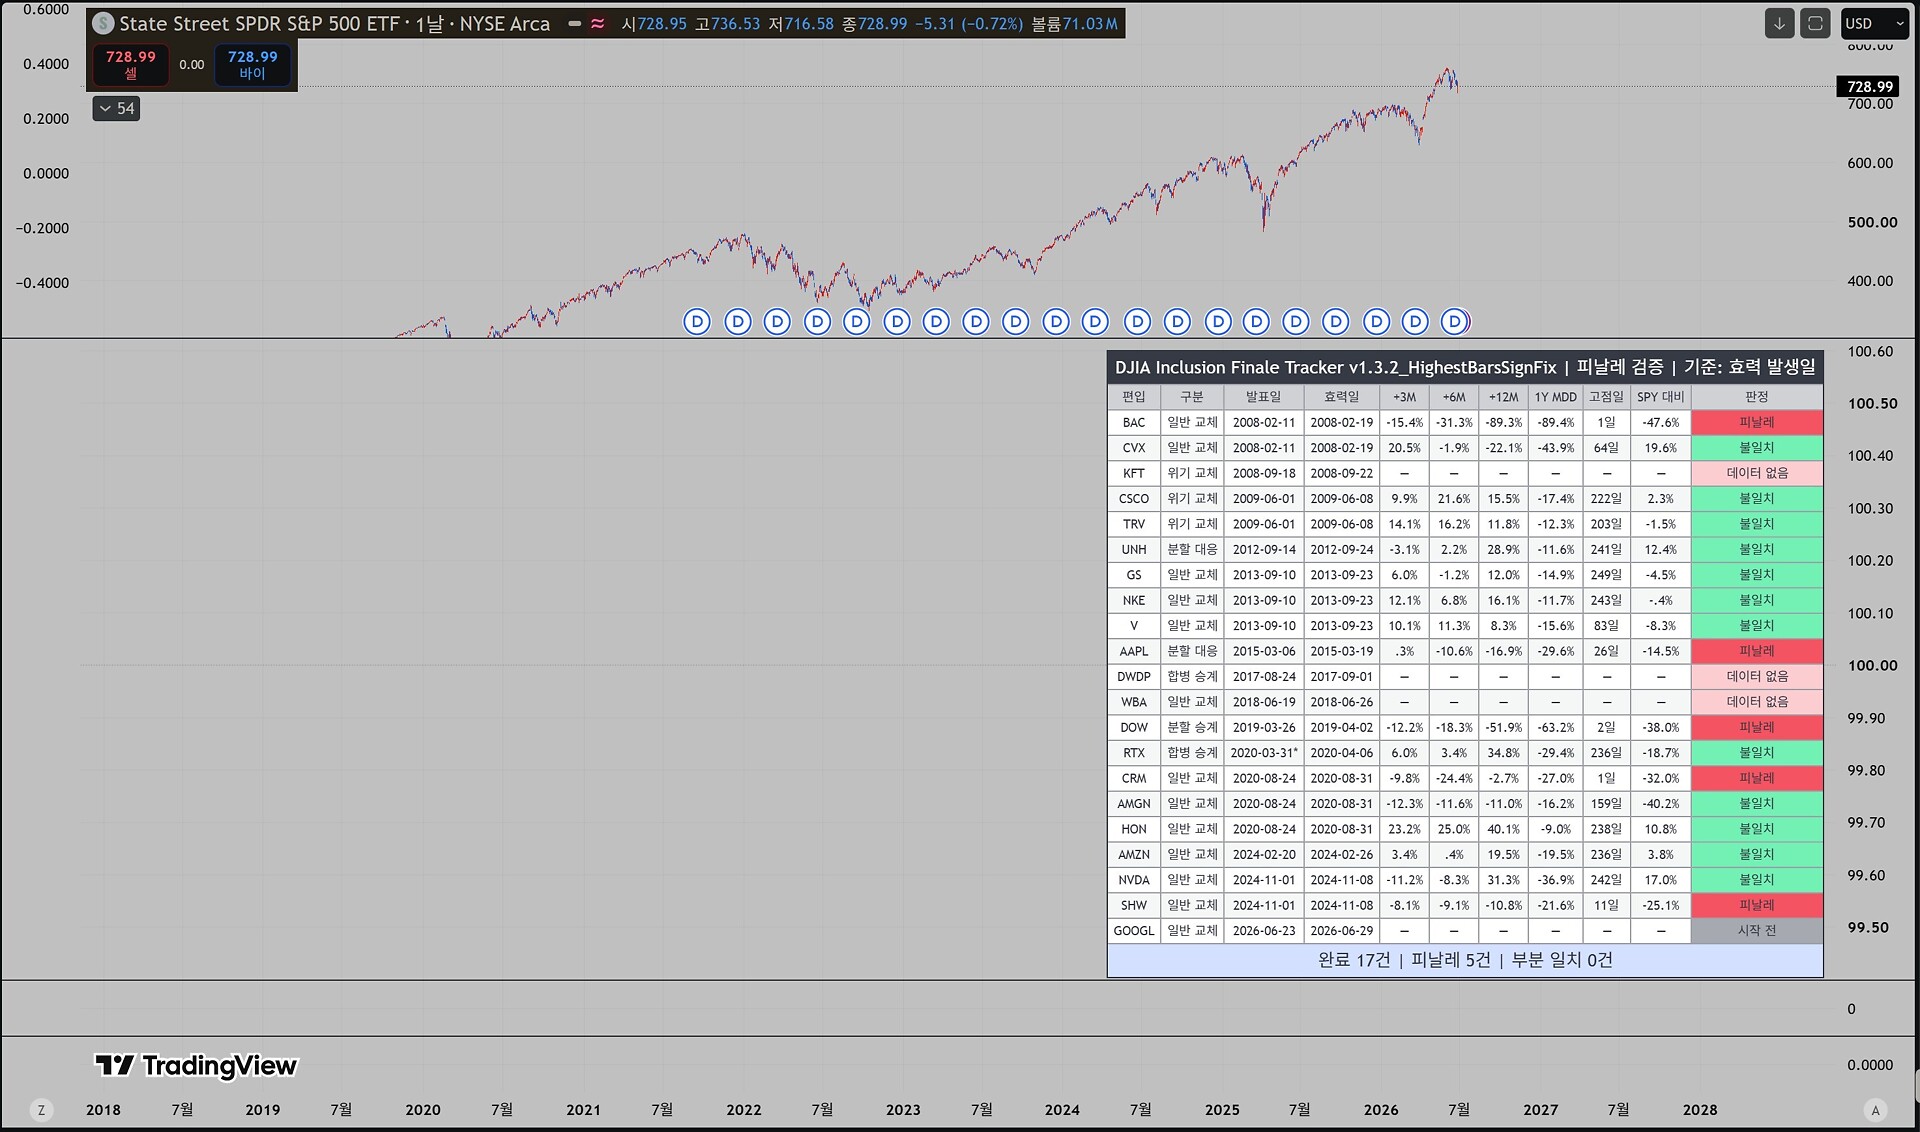This screenshot has width=1920, height=1132.
Task: Select the CSCO ticker cell
Action: pos(1134,499)
